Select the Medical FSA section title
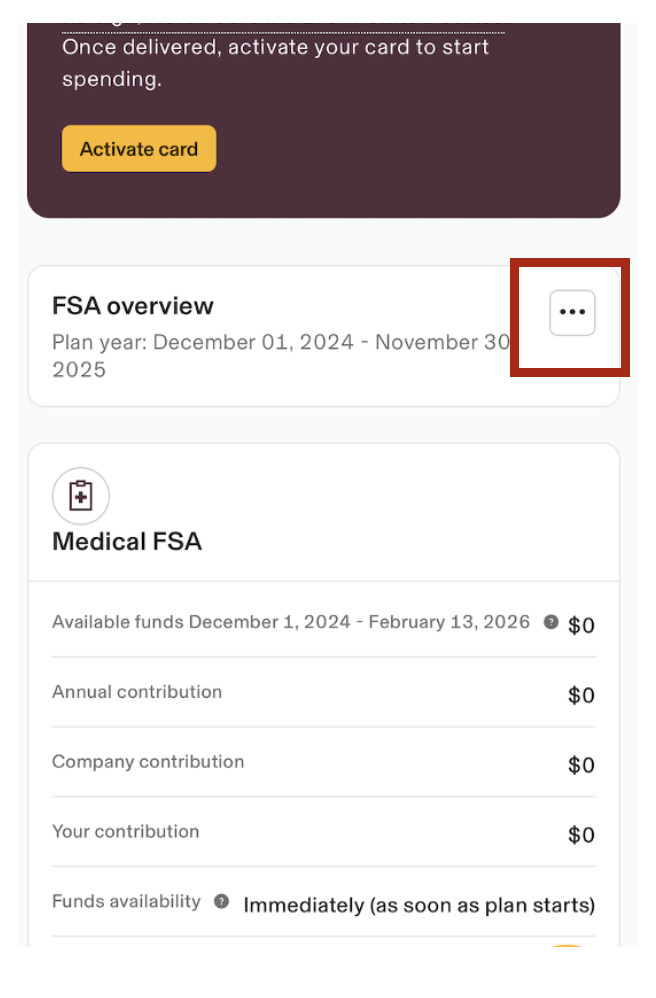The image size is (656, 998). [127, 542]
